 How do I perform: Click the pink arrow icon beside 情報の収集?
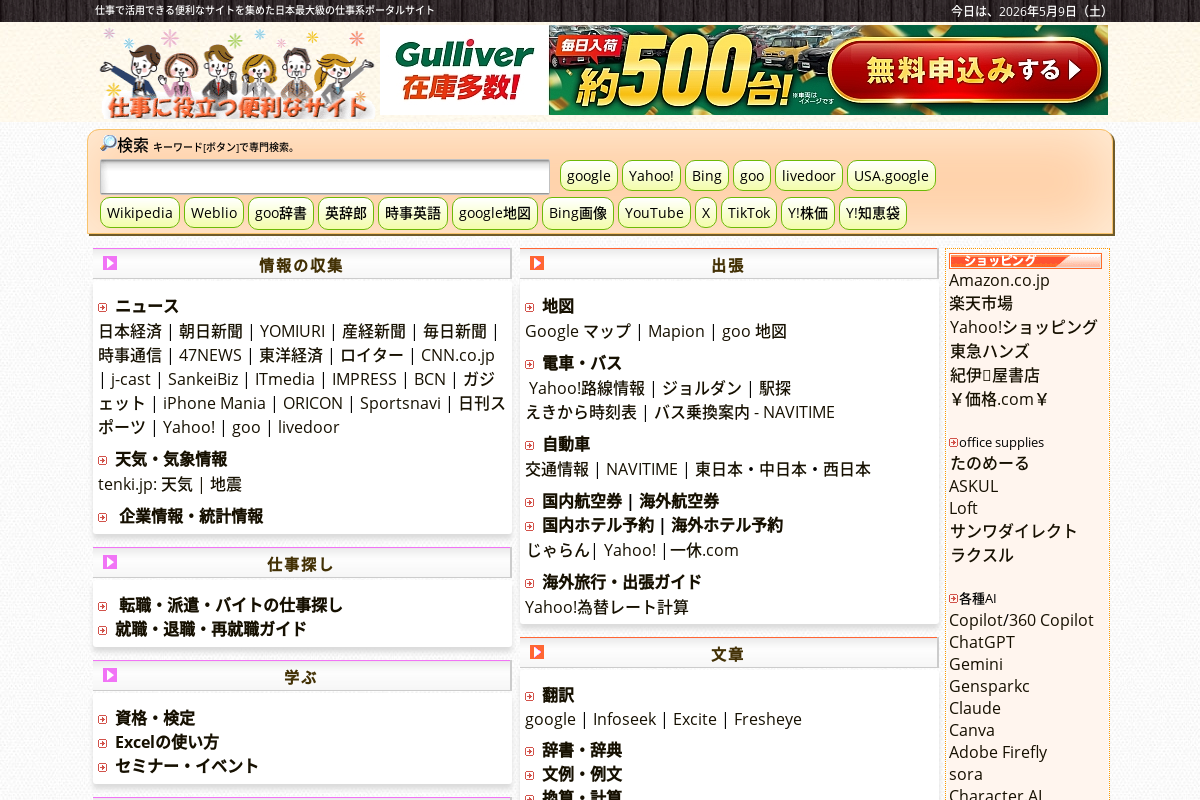pos(110,263)
